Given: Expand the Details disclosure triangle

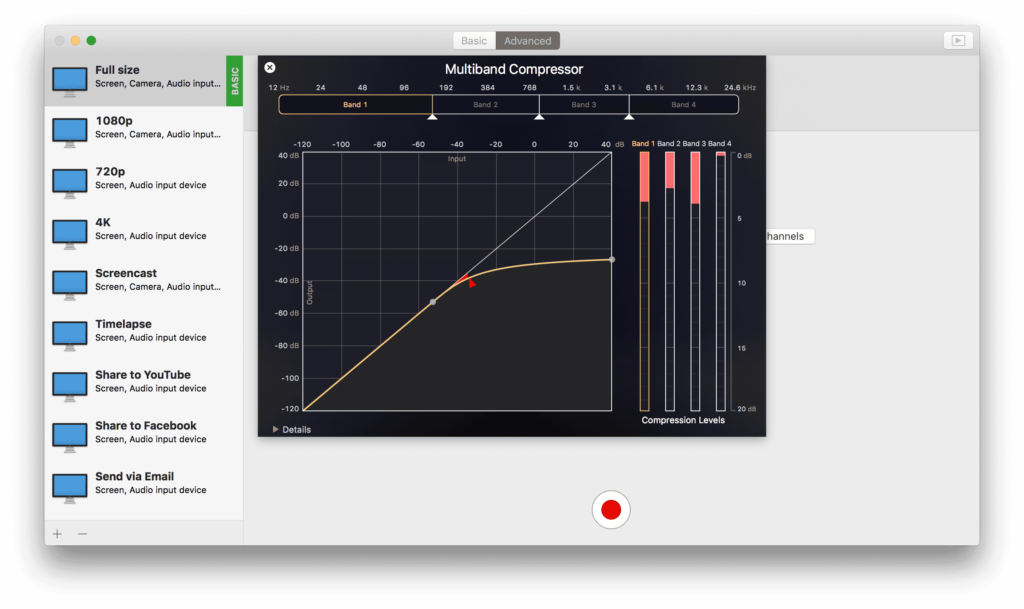Looking at the screenshot, I should (x=277, y=428).
